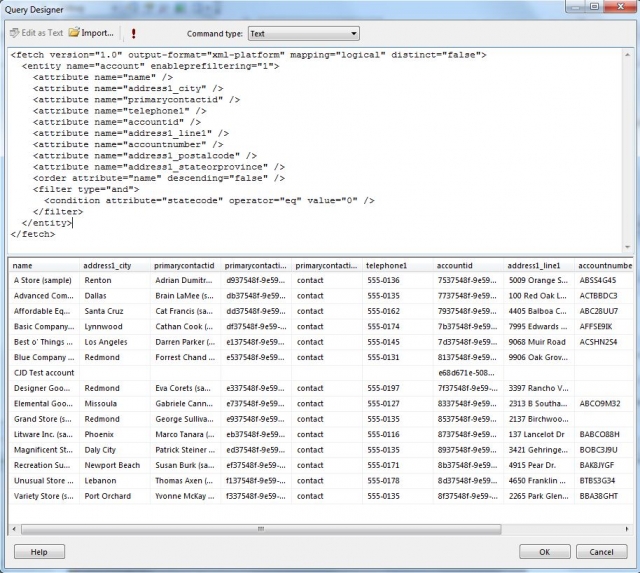Select the address1_city column header
The image size is (640, 573).
point(115,266)
